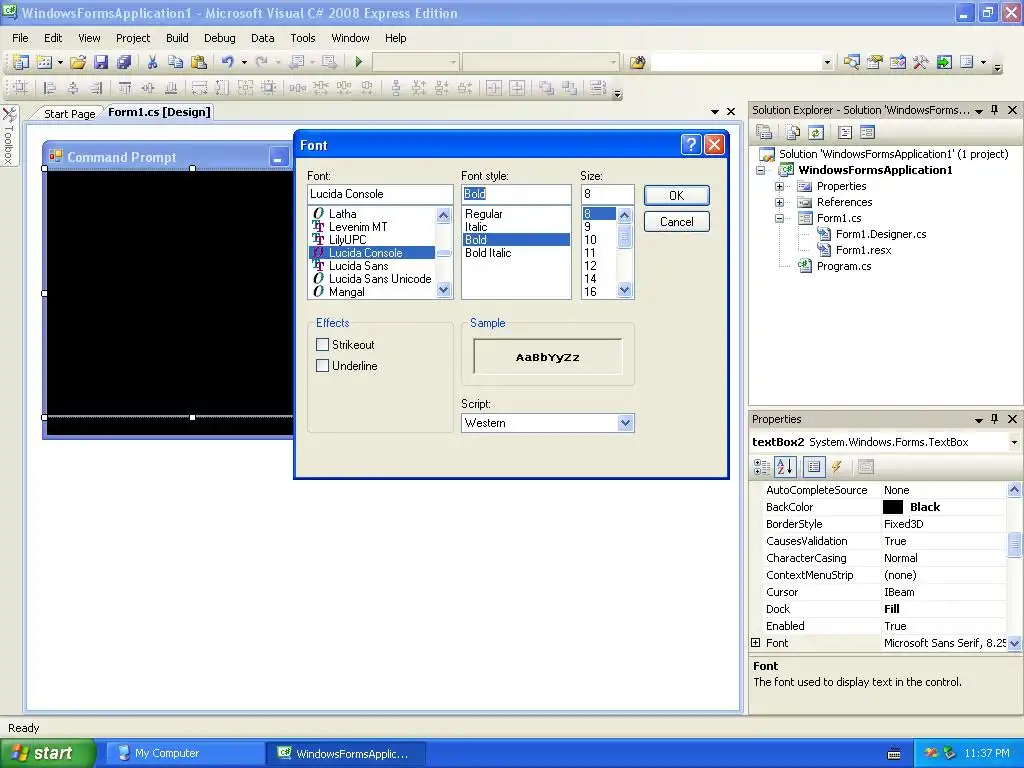Open the Debug menu
This screenshot has width=1024, height=768.
point(219,38)
